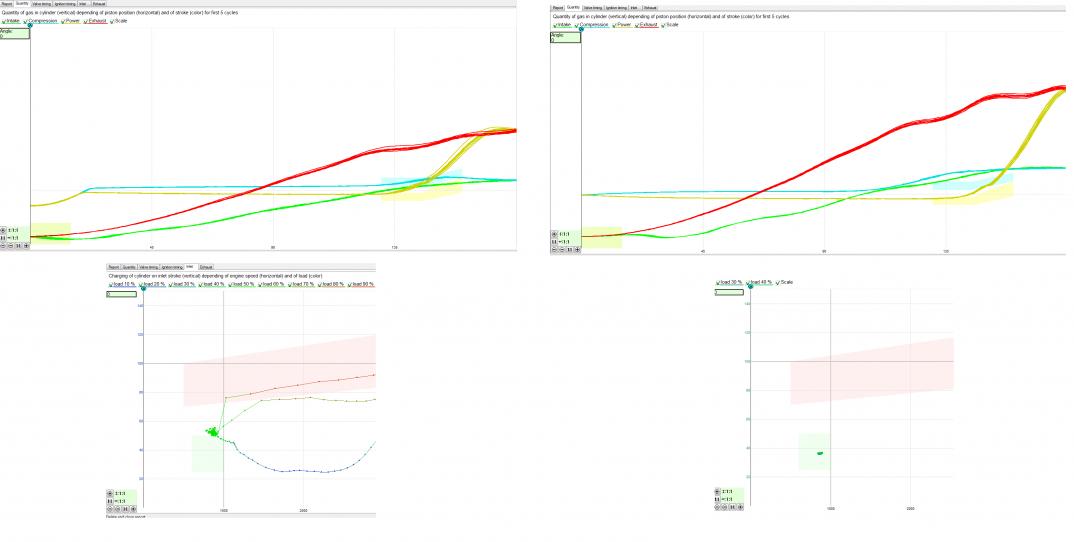Toggle Scale checkbox in top-left chart

pos(118,21)
